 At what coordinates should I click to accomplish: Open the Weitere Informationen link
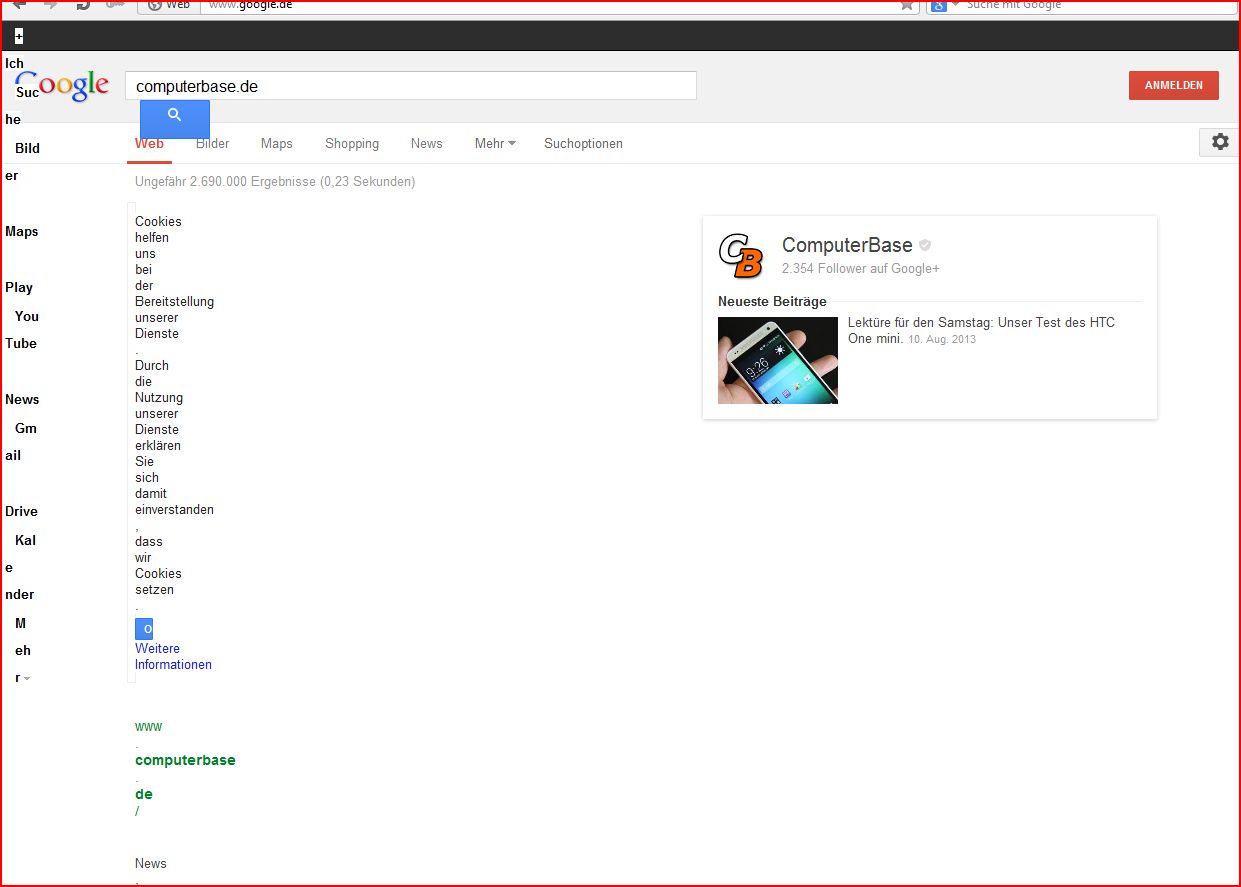pyautogui.click(x=173, y=657)
